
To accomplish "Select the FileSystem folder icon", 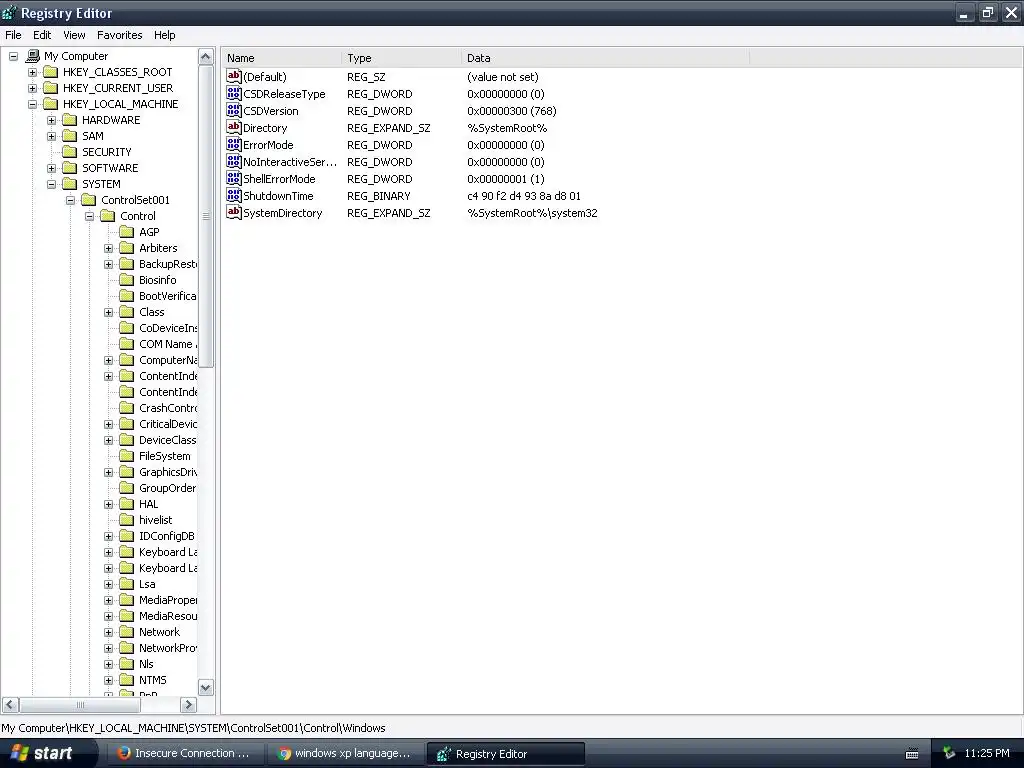I will pos(127,456).
